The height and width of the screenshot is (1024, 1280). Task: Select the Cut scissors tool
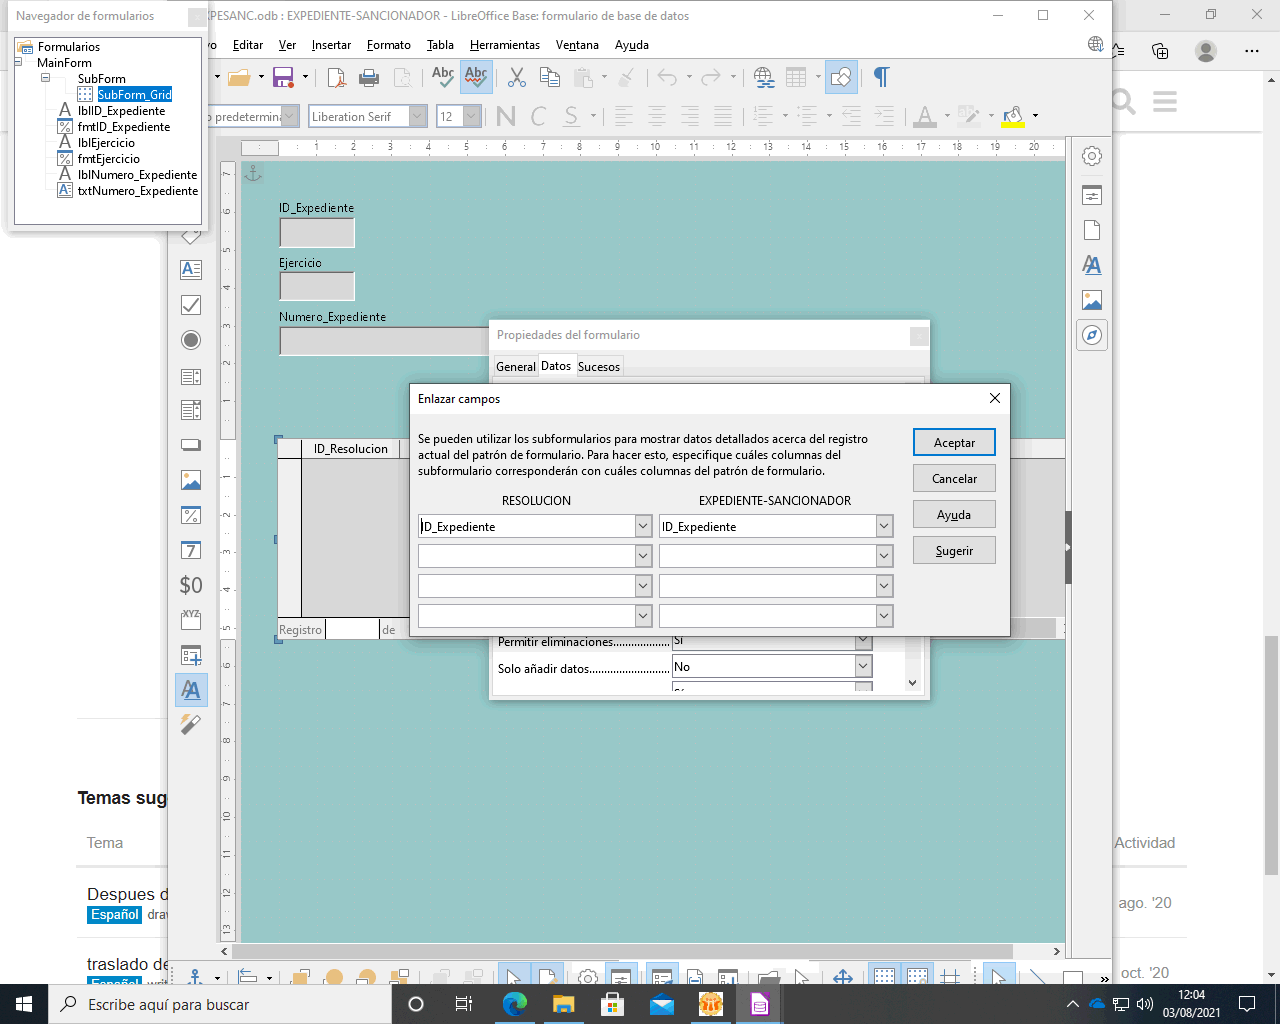point(517,78)
